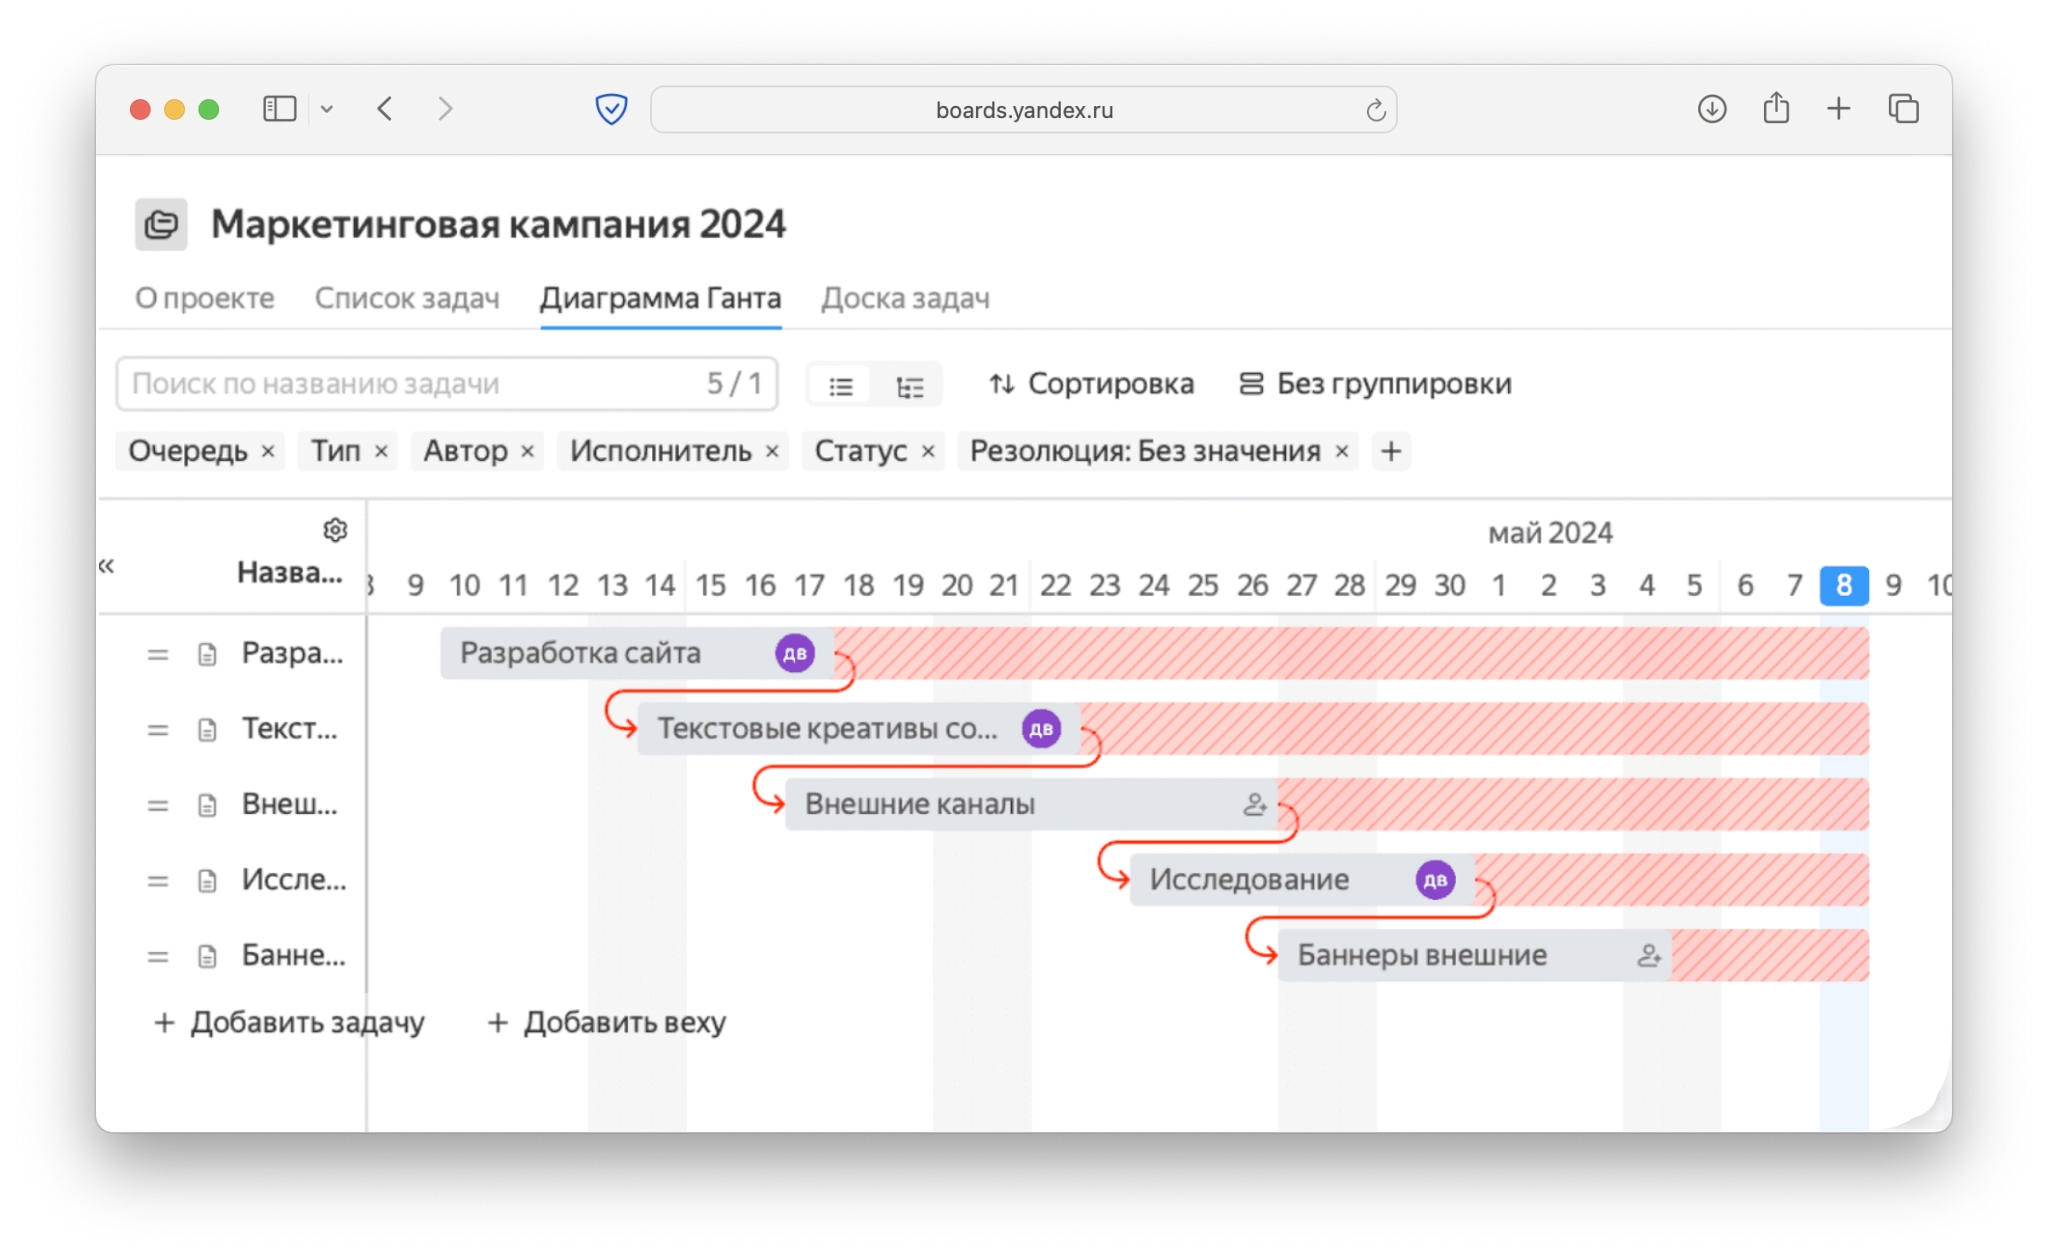Open the Исполнитель filter dropdown
This screenshot has height=1259, width=2048.
[660, 451]
